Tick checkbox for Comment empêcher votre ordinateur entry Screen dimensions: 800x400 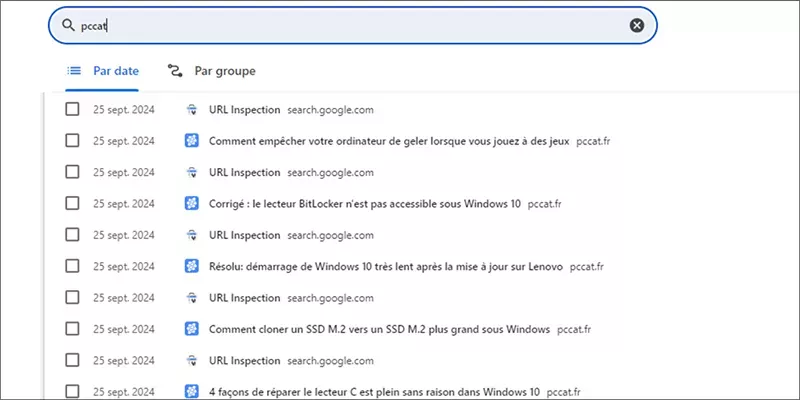click(x=72, y=141)
